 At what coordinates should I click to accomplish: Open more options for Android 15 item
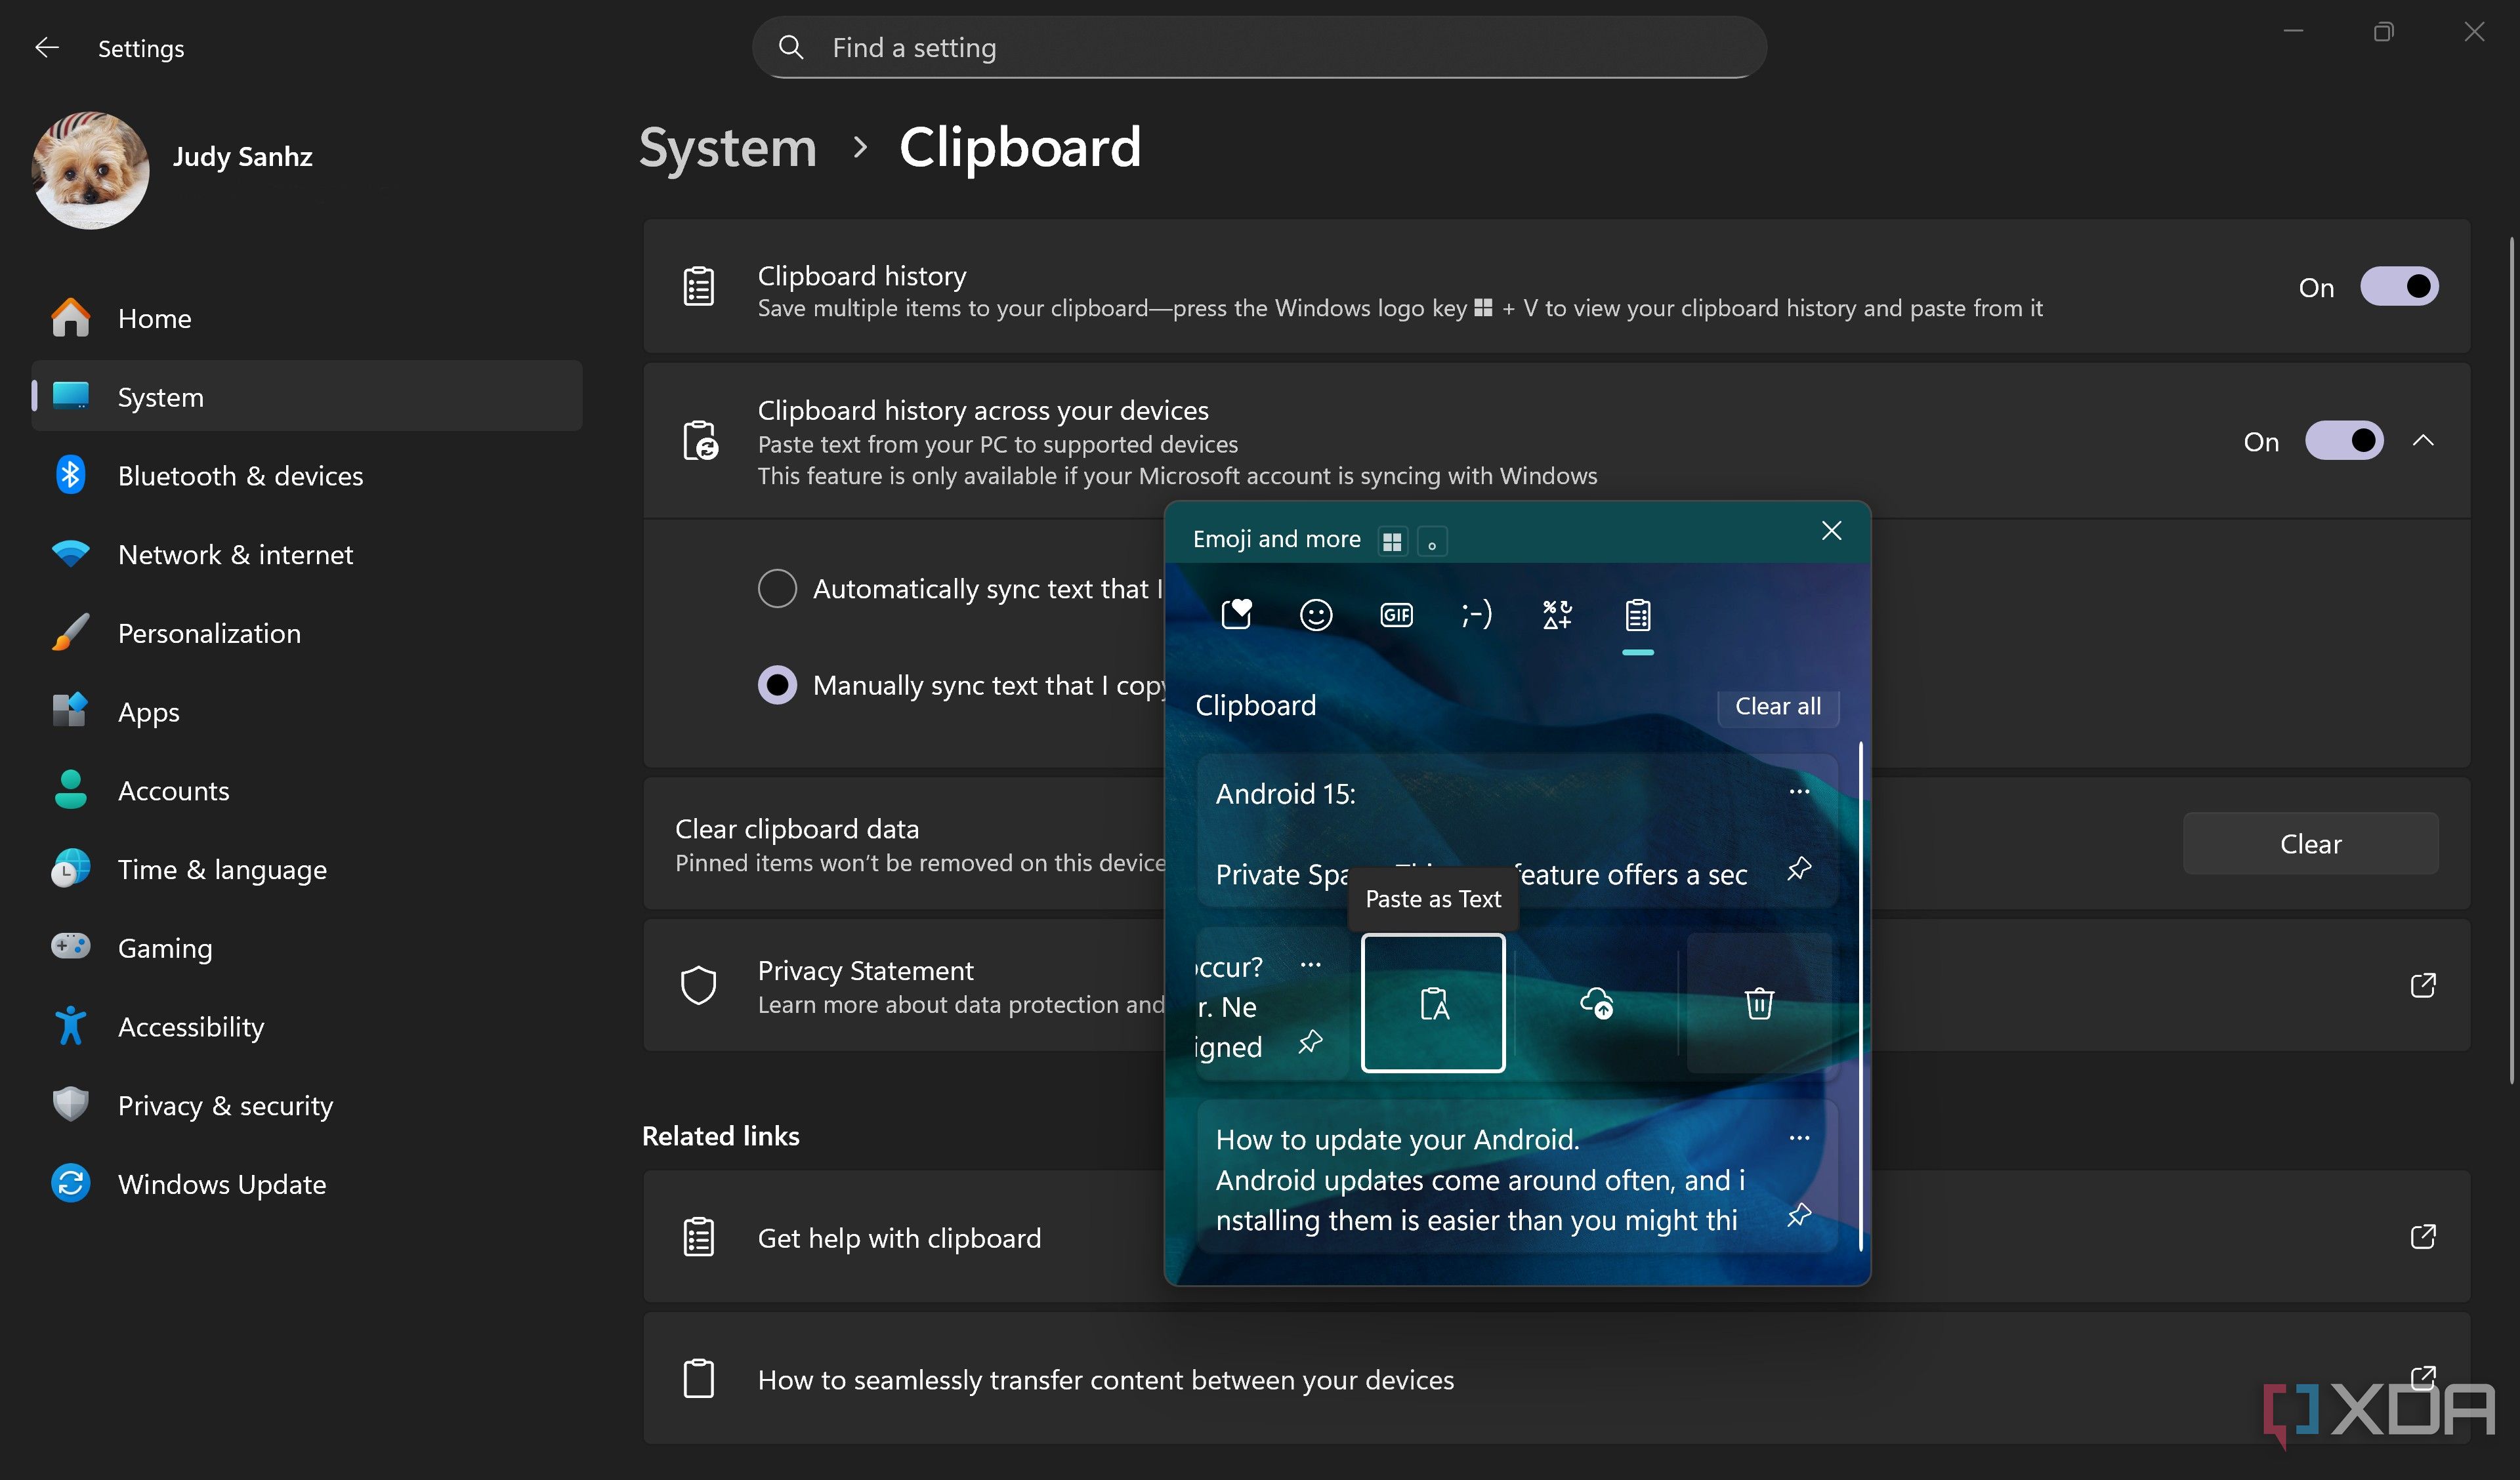click(x=1799, y=791)
